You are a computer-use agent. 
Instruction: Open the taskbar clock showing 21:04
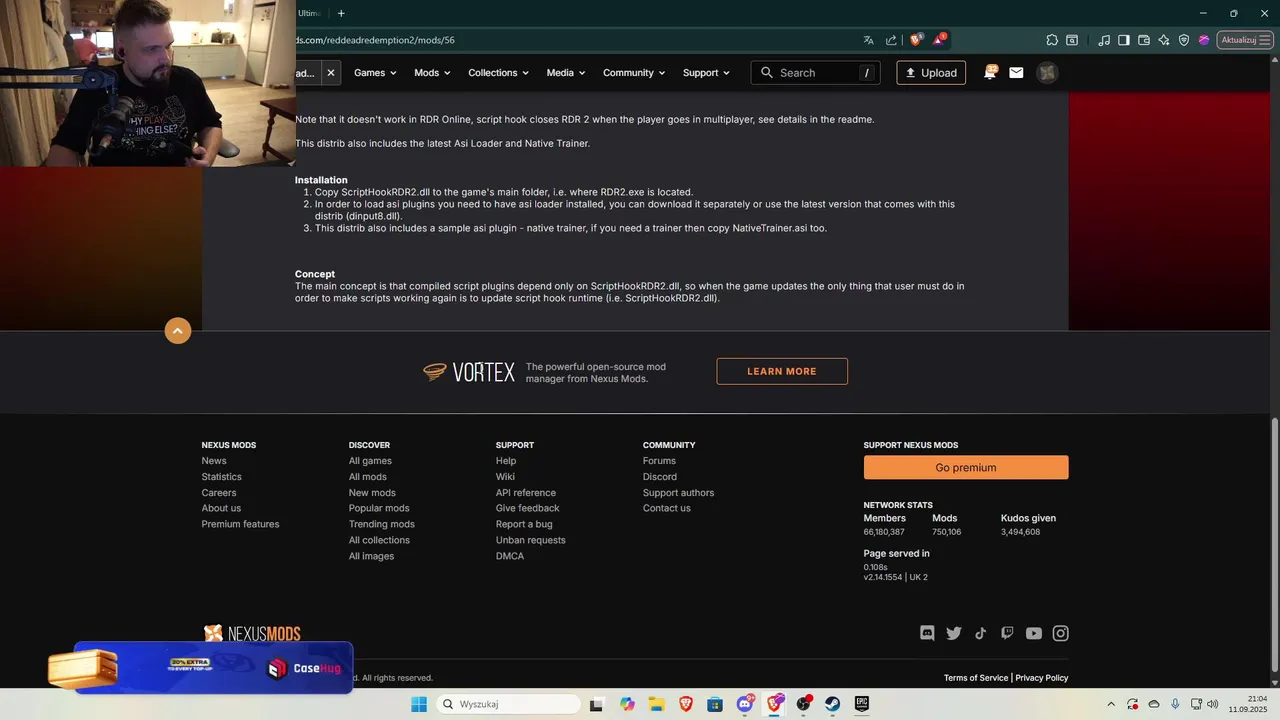pyautogui.click(x=1249, y=704)
